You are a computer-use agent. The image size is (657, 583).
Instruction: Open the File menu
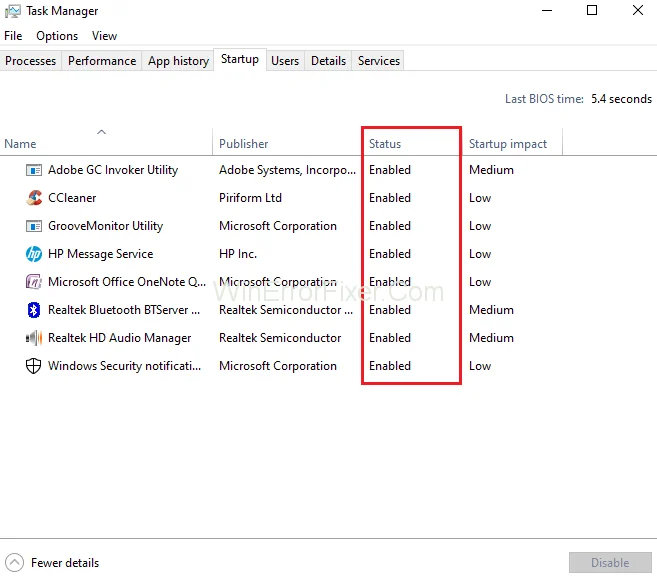[x=13, y=36]
